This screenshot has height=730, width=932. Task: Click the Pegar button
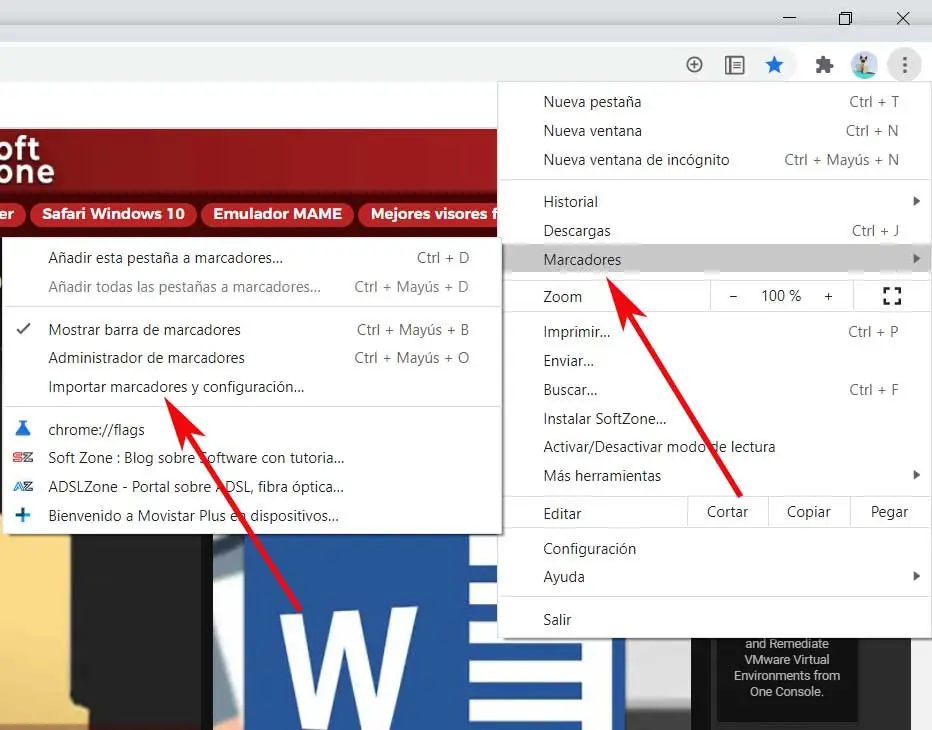[889, 512]
